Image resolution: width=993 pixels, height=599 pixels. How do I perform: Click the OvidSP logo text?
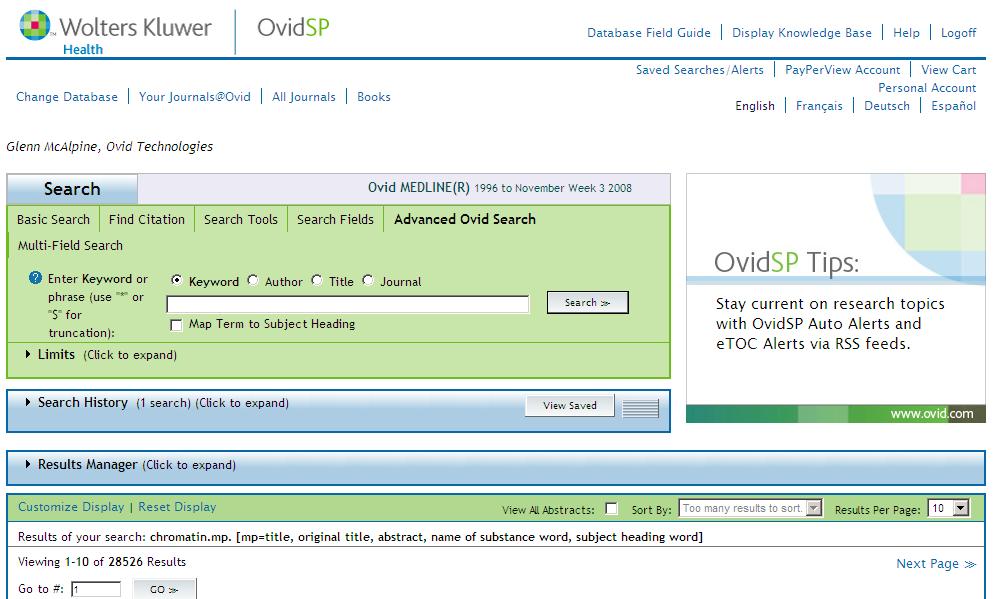click(x=293, y=27)
